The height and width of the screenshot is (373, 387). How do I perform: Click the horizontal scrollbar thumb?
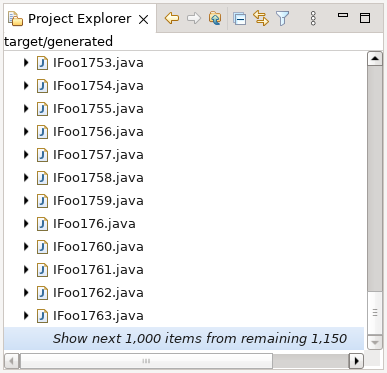point(146,361)
